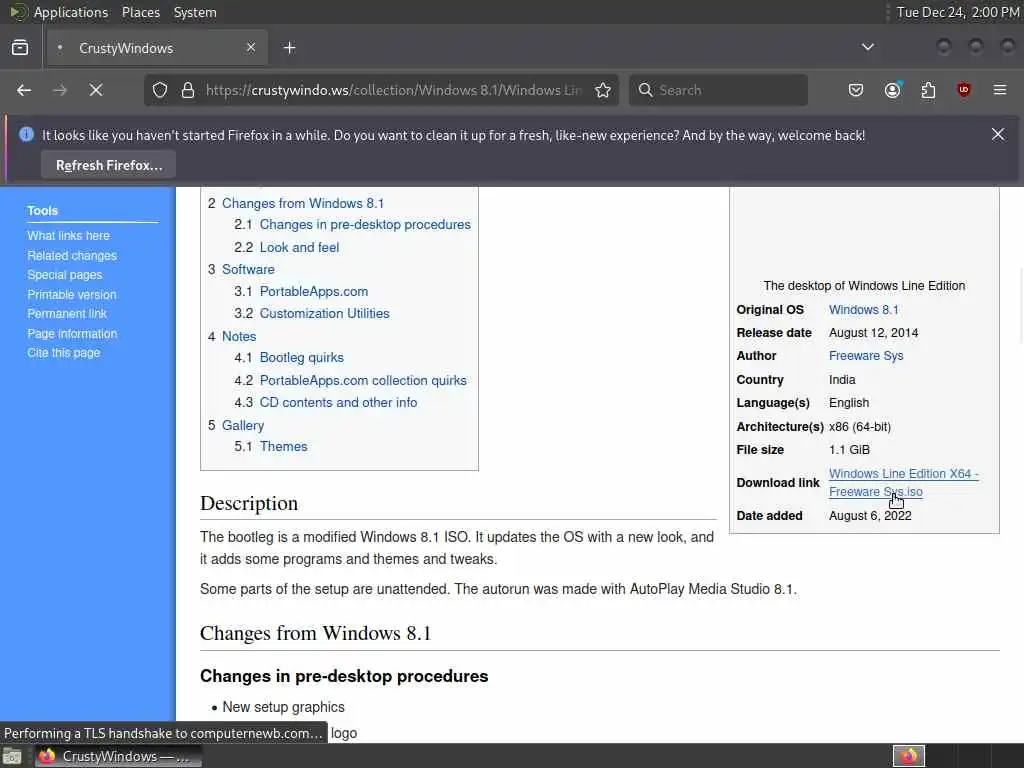Open Freeware Sys author link

pyautogui.click(x=866, y=356)
